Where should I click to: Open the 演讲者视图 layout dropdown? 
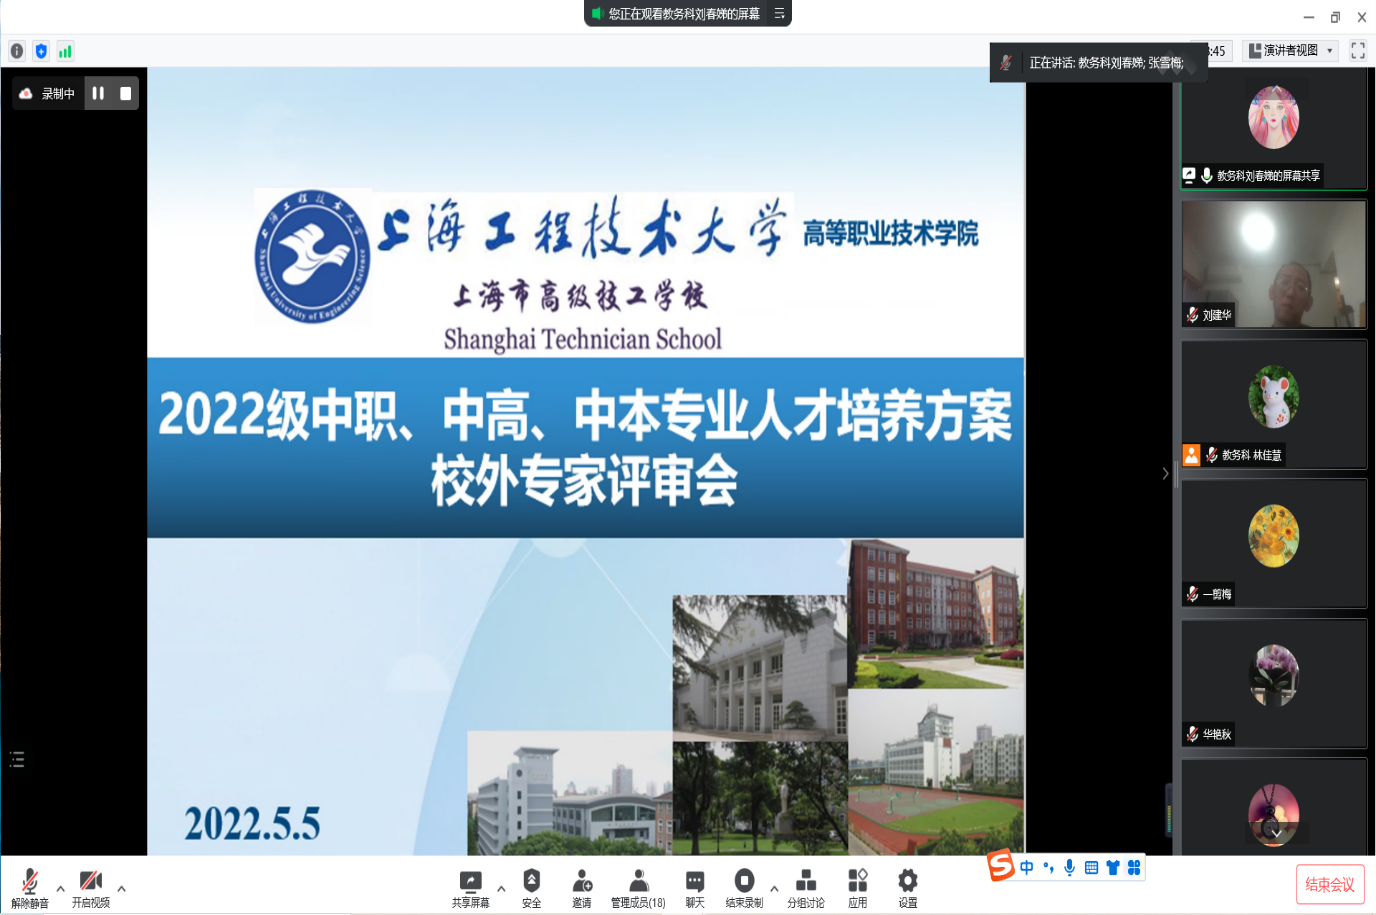point(1290,50)
